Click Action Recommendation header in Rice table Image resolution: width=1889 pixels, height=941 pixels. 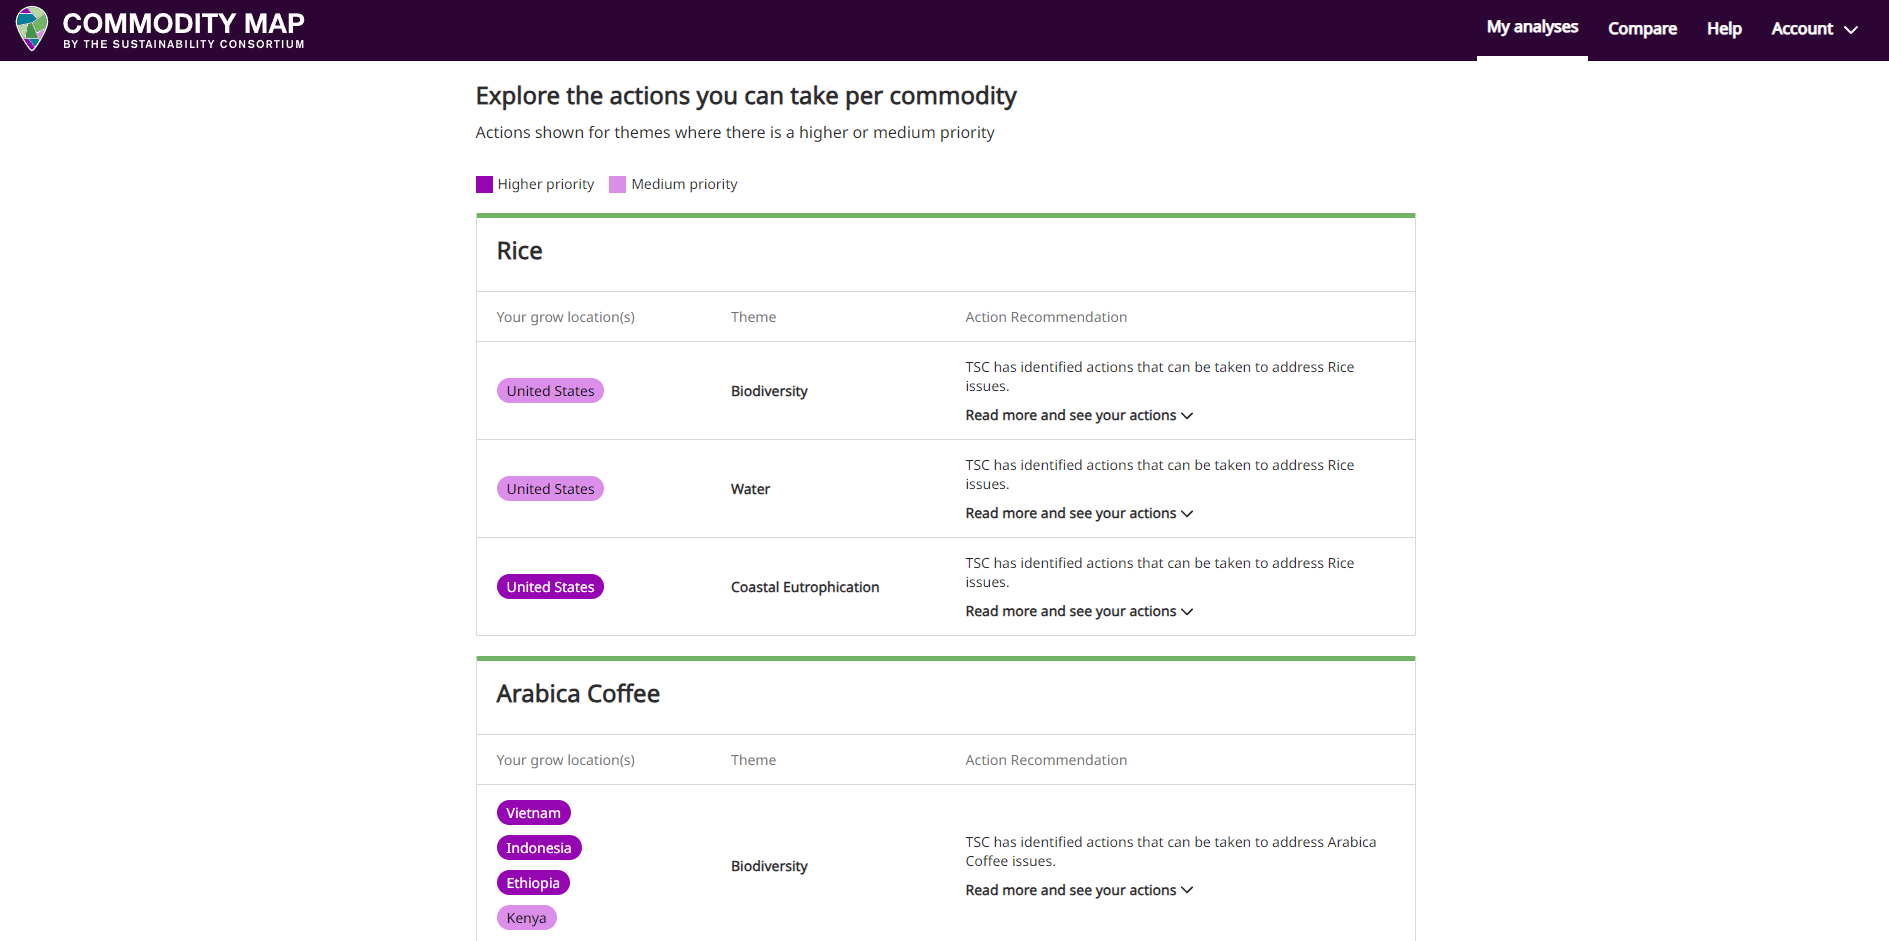(x=1046, y=317)
